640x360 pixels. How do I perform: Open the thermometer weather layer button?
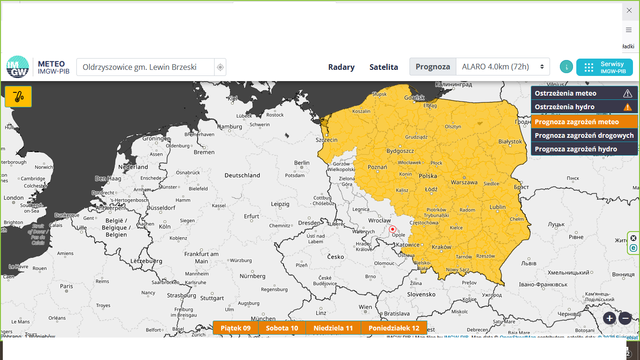click(18, 97)
